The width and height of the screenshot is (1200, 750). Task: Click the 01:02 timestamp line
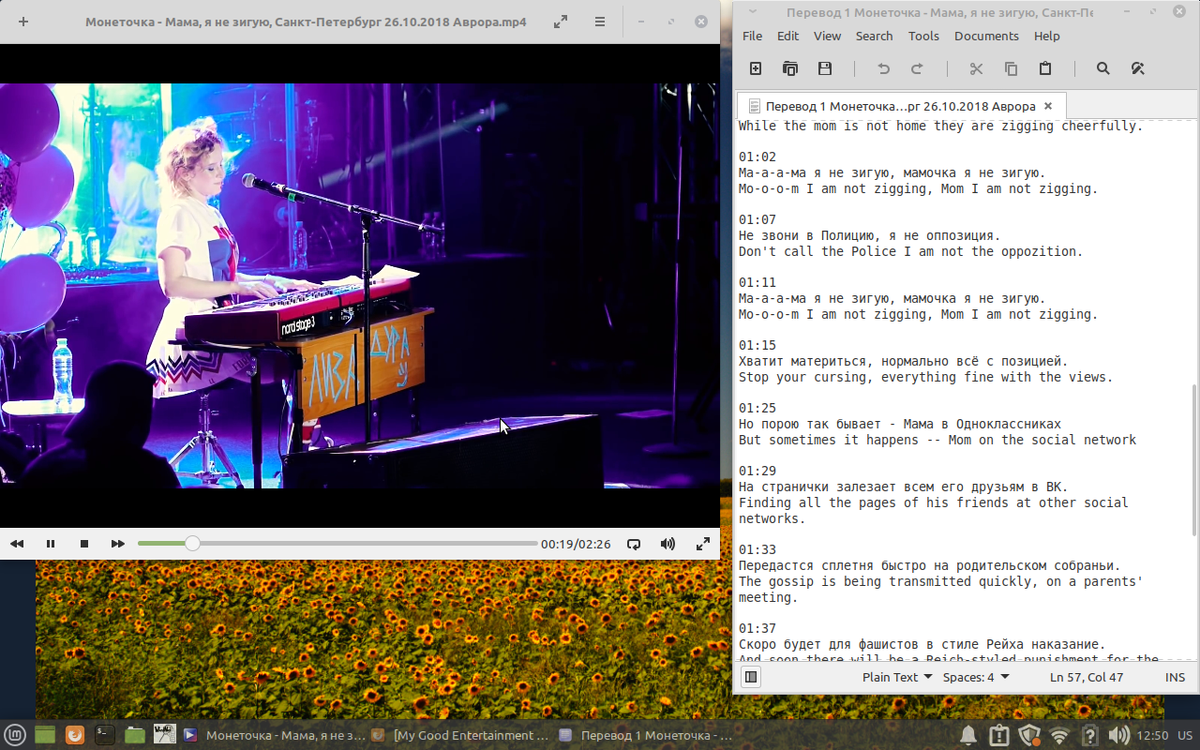757,157
